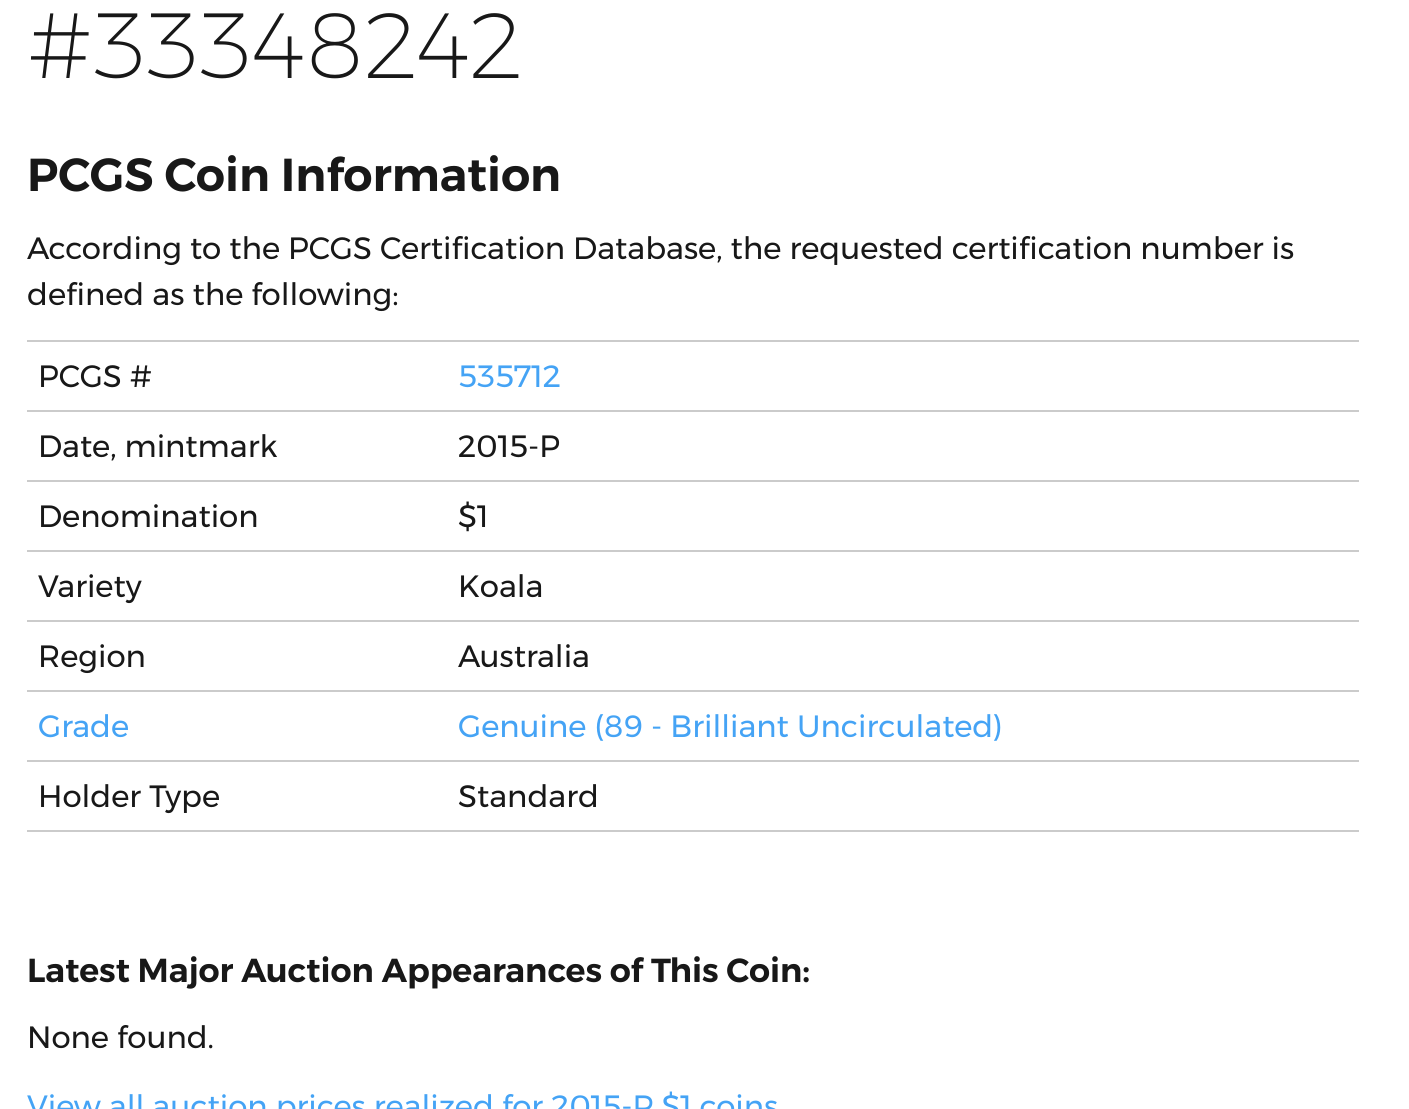Click the Holder Type row label

pos(129,797)
